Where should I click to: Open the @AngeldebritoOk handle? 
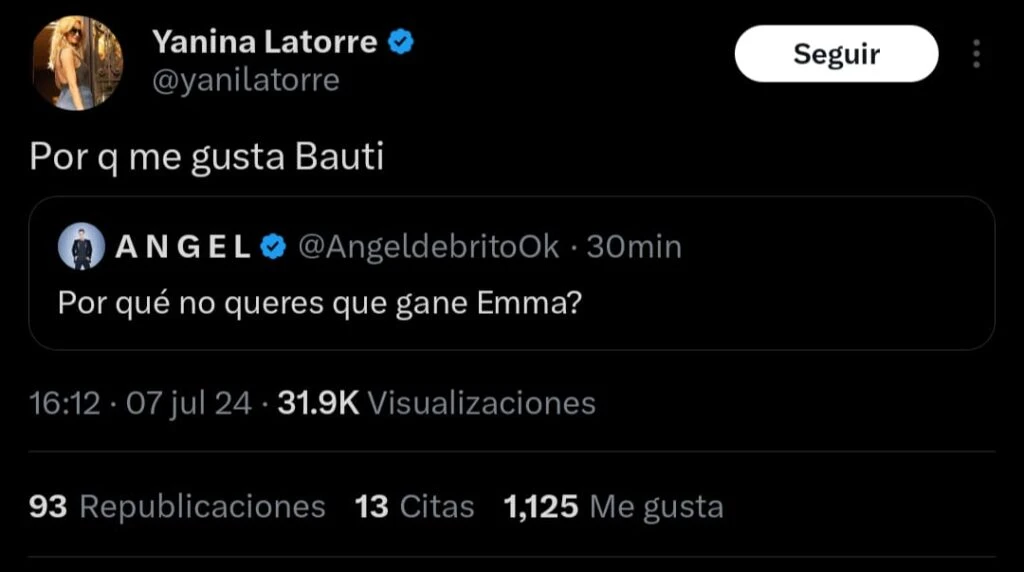coord(429,247)
